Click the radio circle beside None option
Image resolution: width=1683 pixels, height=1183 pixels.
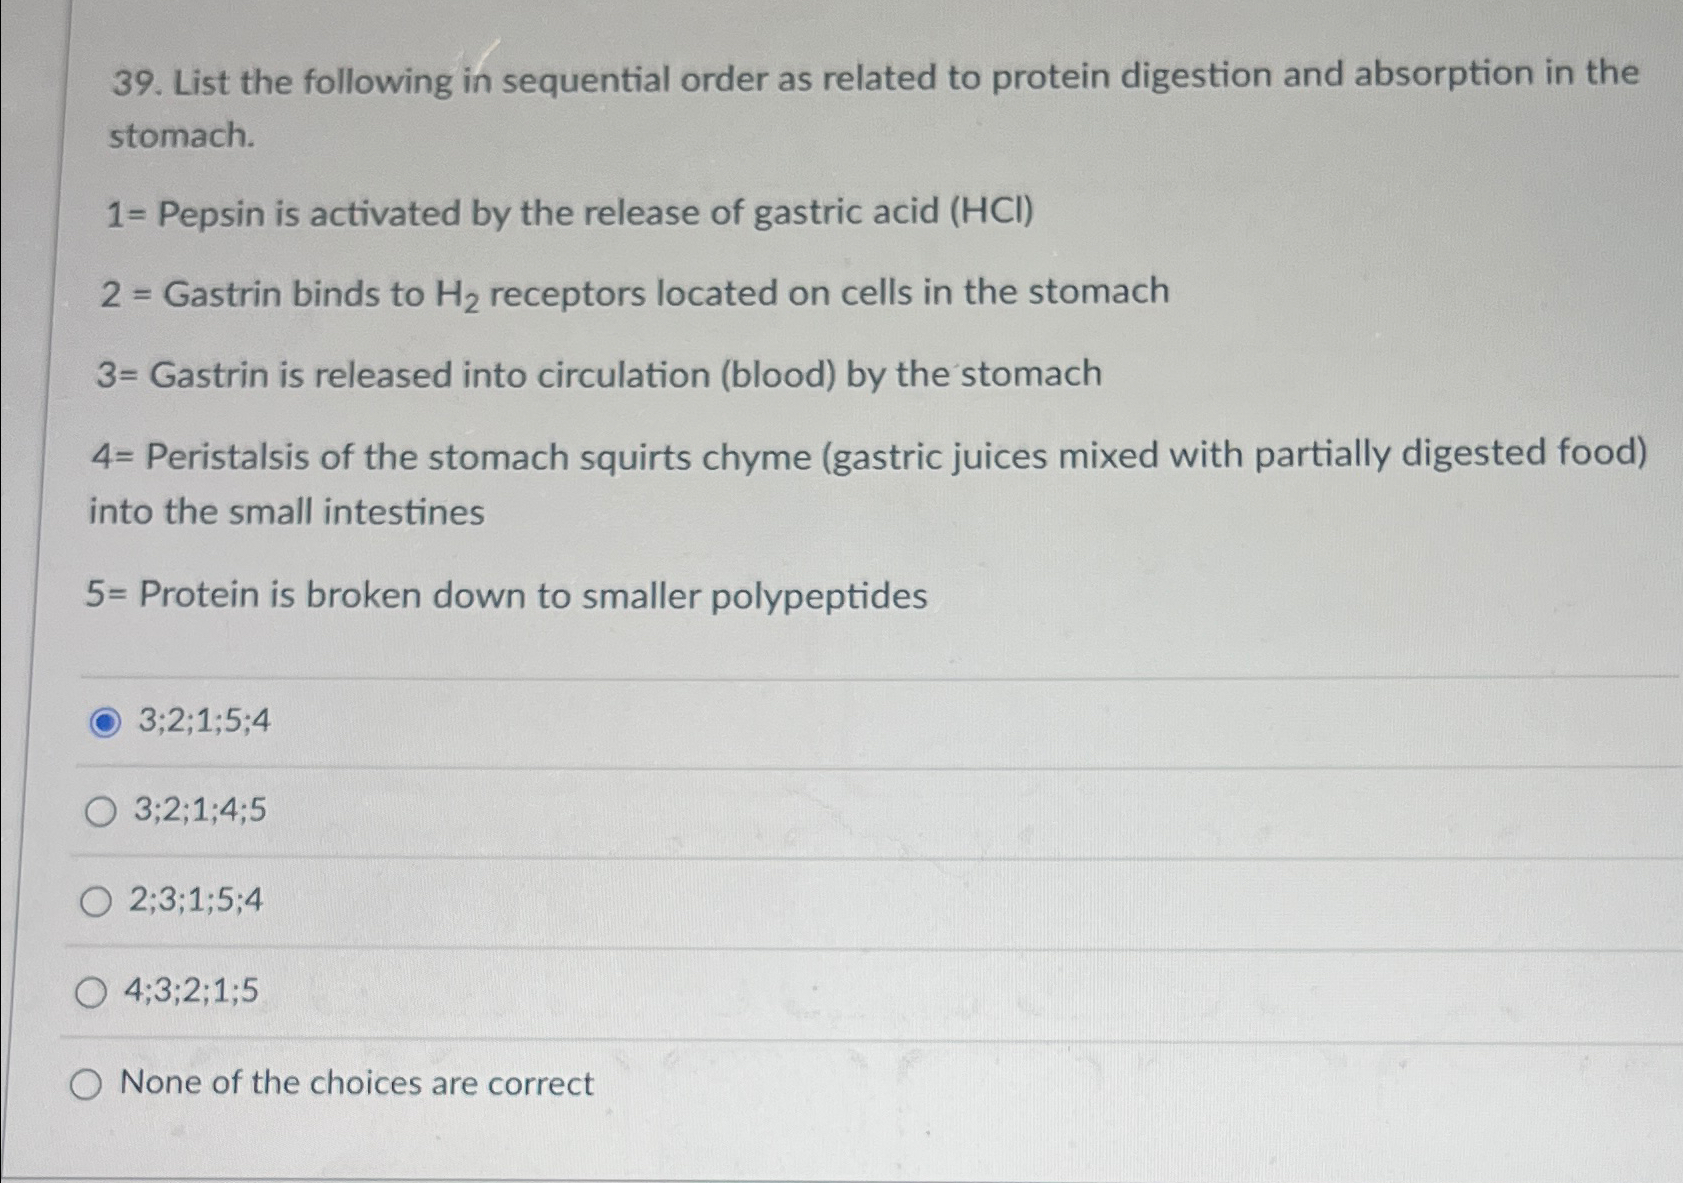click(x=88, y=1084)
